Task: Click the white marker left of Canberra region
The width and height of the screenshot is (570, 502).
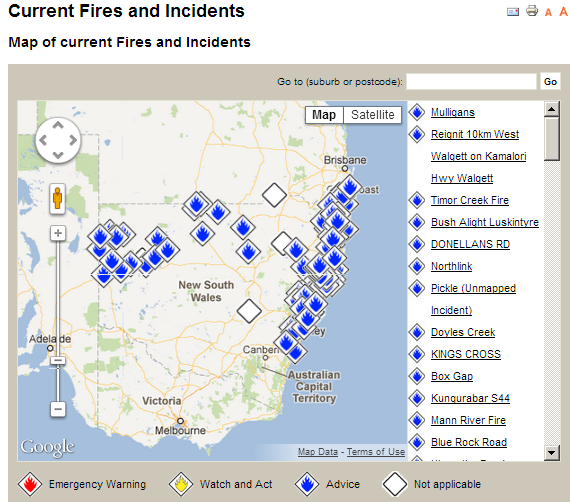Action: [x=249, y=311]
